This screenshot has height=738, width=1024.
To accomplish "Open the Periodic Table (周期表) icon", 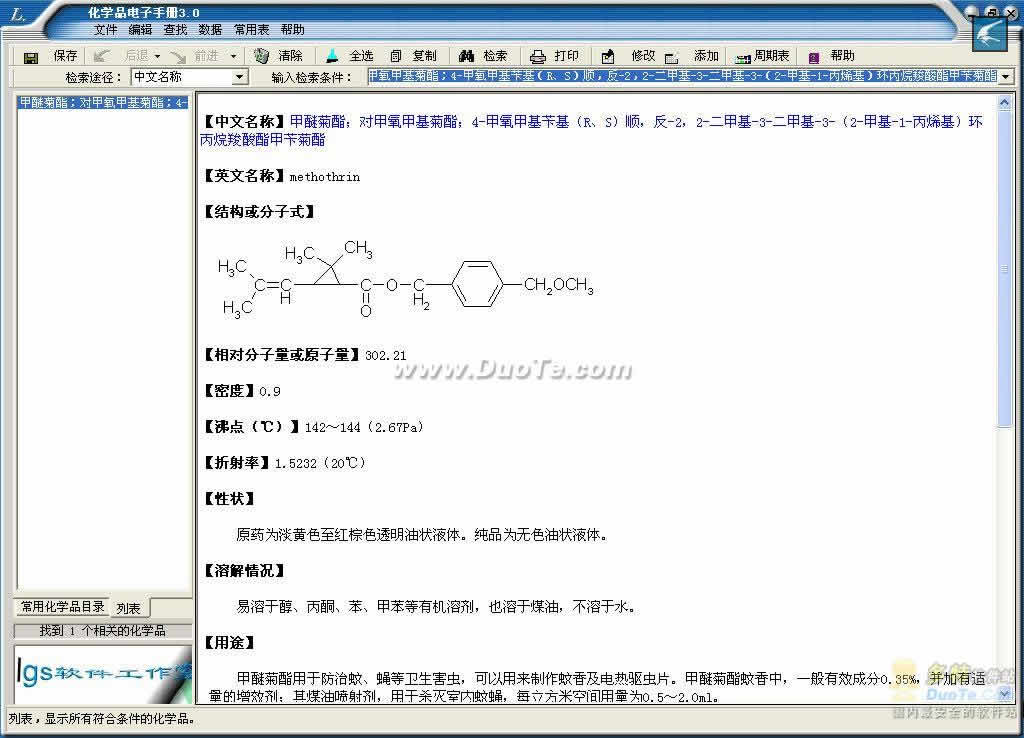I will pyautogui.click(x=743, y=57).
